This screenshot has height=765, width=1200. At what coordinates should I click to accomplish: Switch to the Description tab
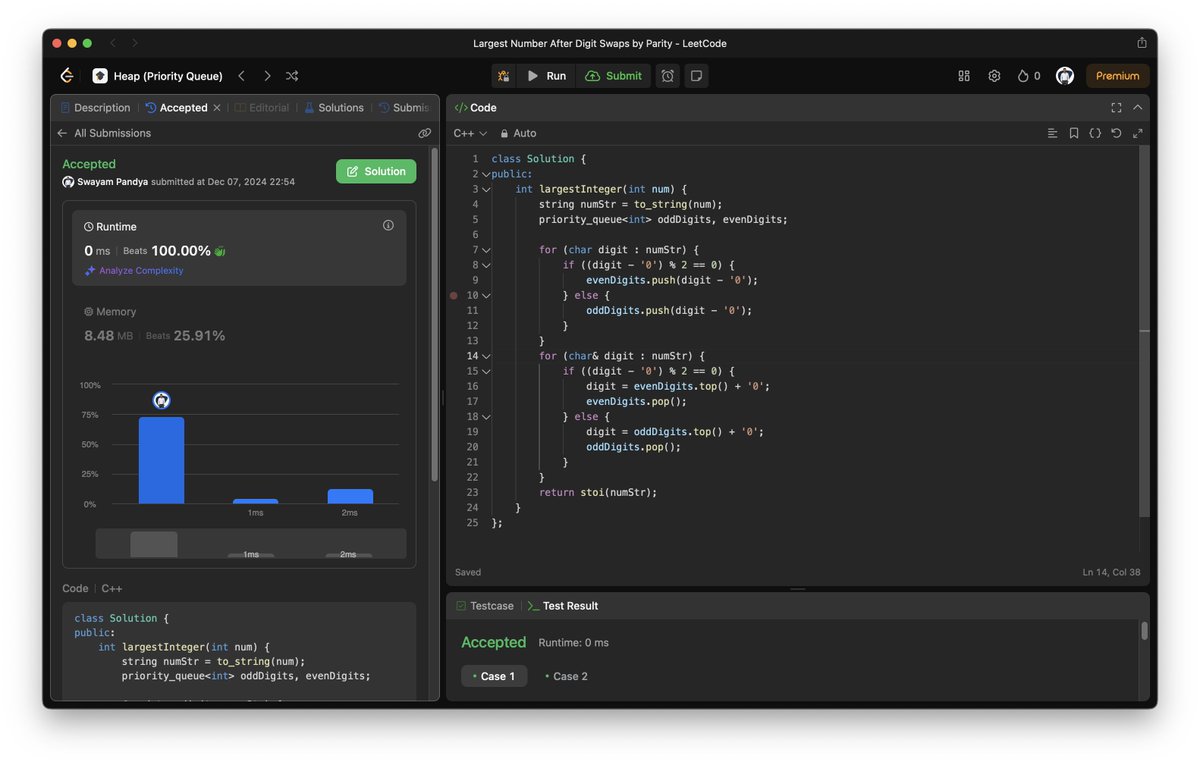click(x=95, y=108)
